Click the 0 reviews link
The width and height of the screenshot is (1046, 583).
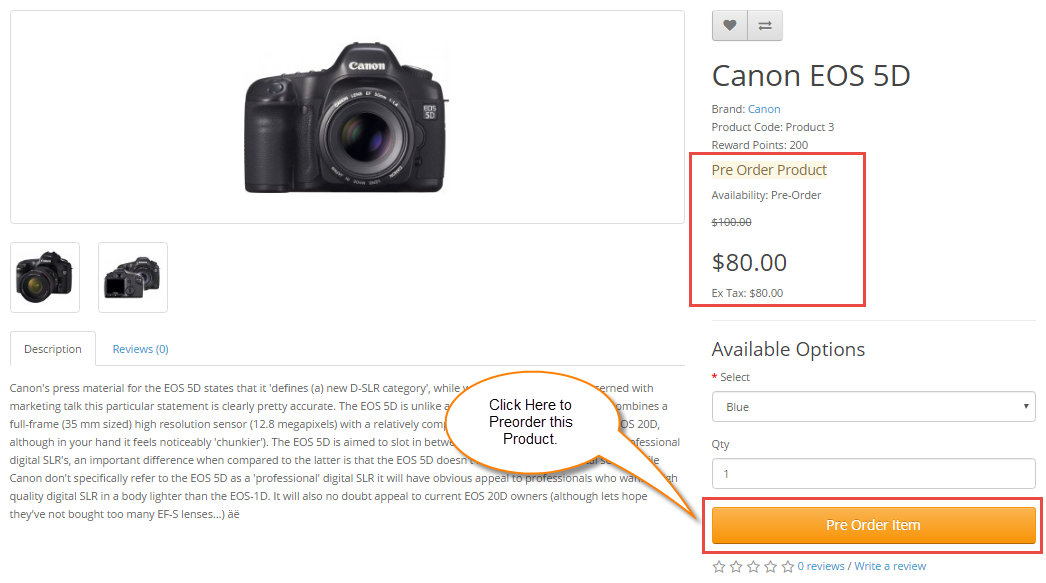821,566
